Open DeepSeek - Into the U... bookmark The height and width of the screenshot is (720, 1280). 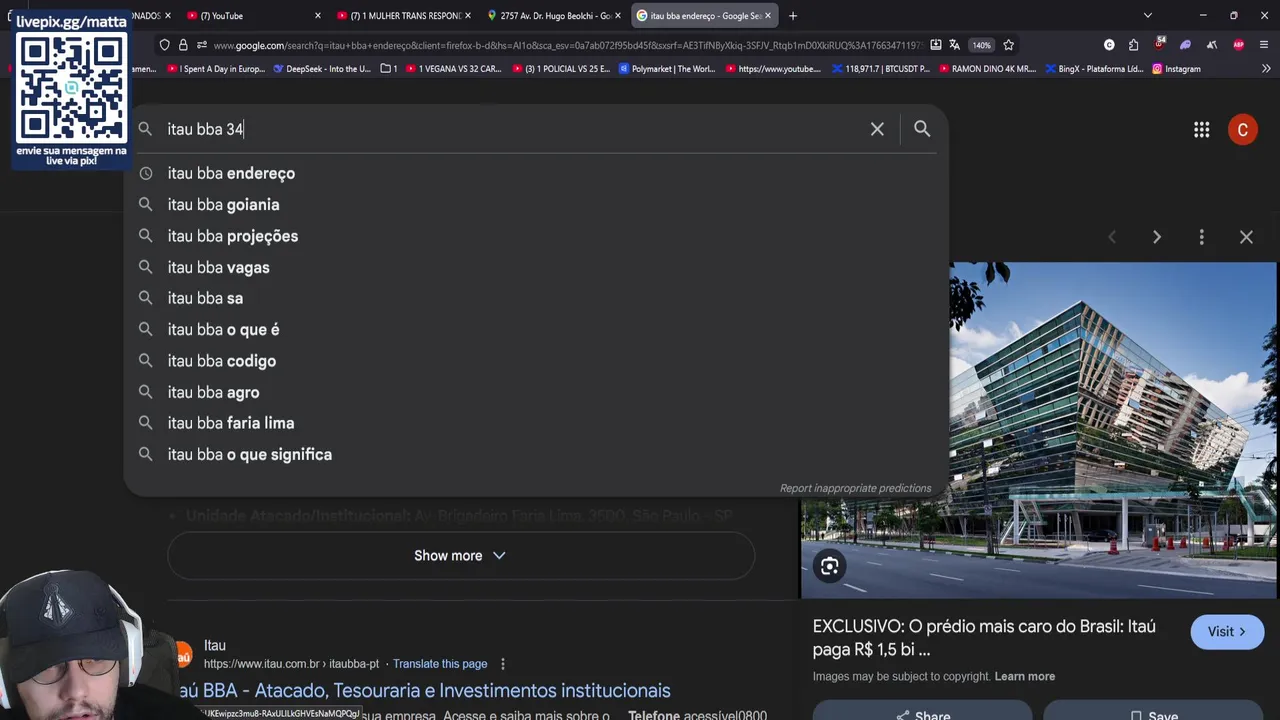[321, 69]
